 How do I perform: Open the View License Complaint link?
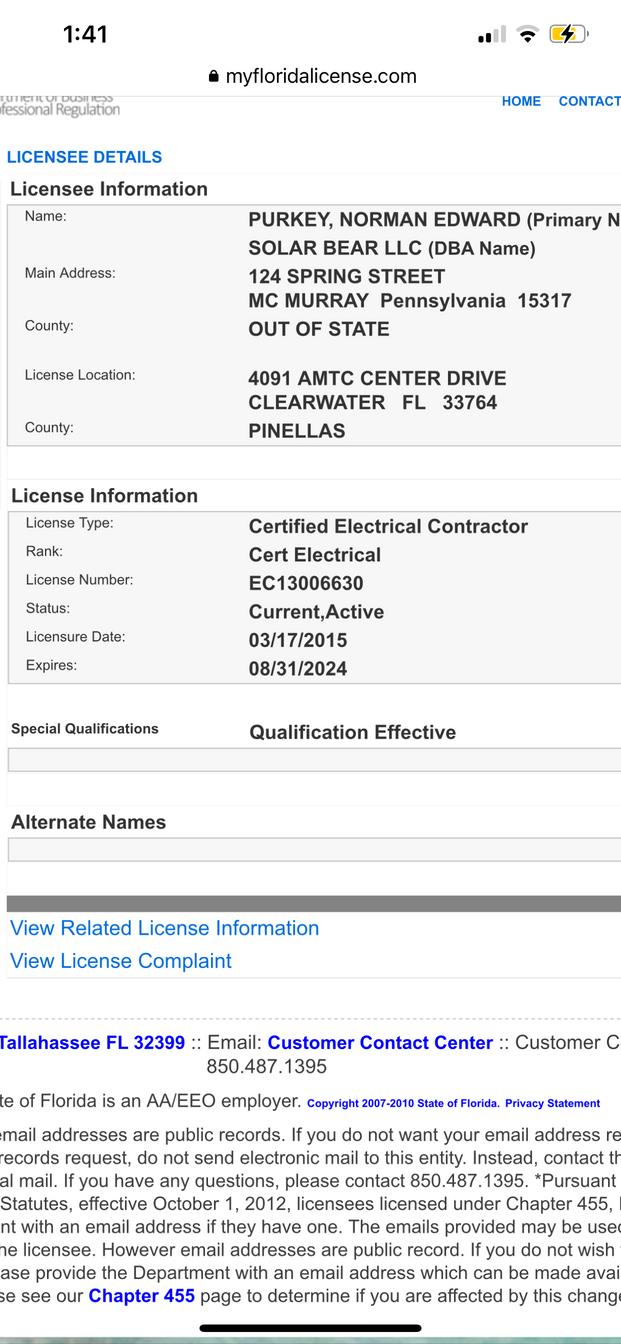click(x=120, y=961)
